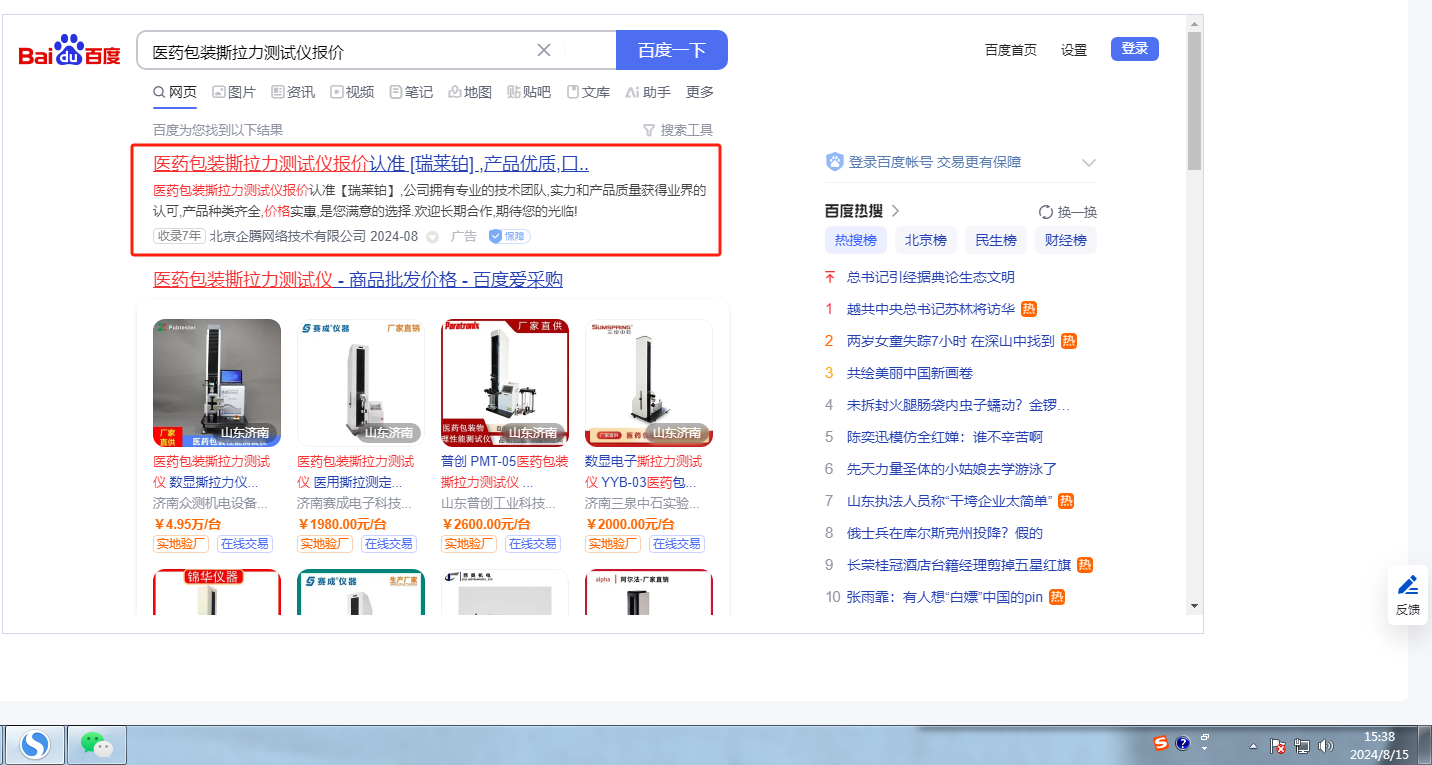Open the language bar options arrow

tap(1205, 749)
